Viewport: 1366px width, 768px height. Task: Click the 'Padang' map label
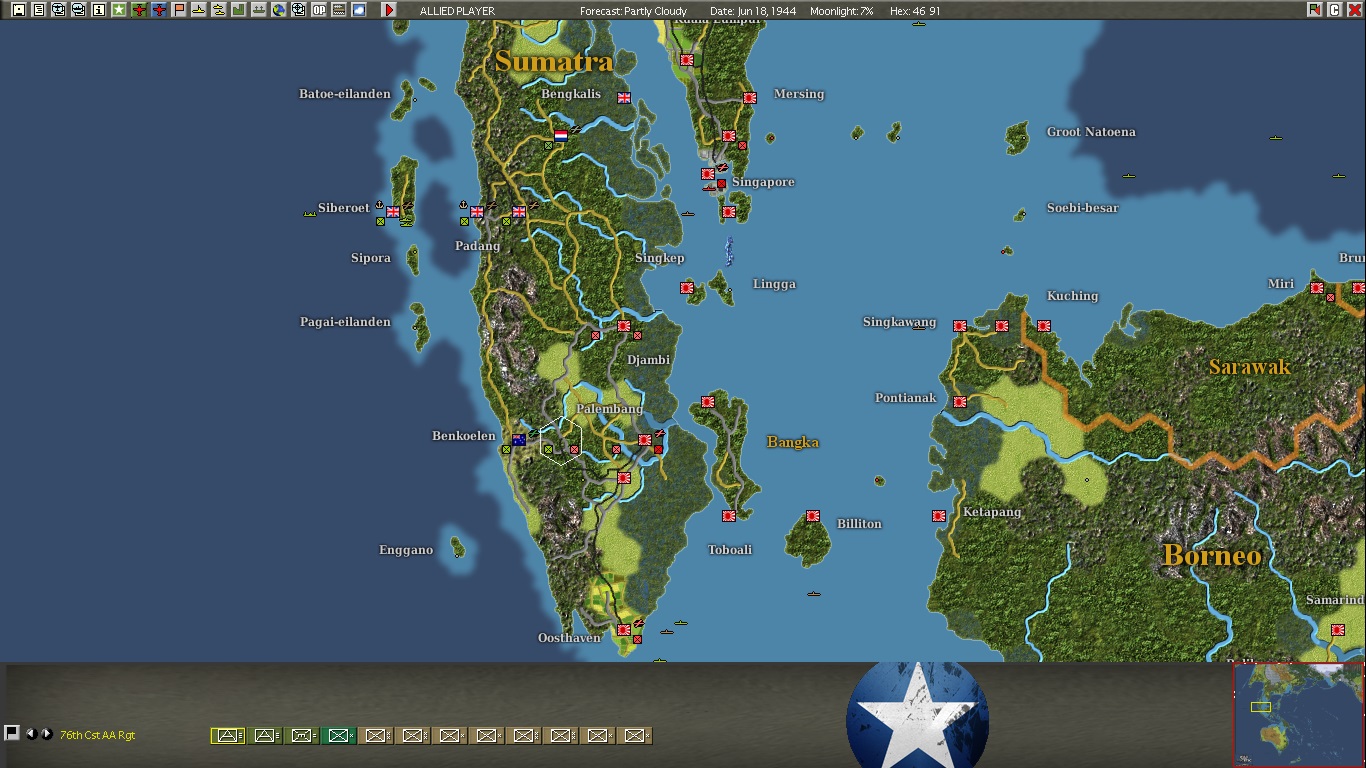pyautogui.click(x=477, y=246)
